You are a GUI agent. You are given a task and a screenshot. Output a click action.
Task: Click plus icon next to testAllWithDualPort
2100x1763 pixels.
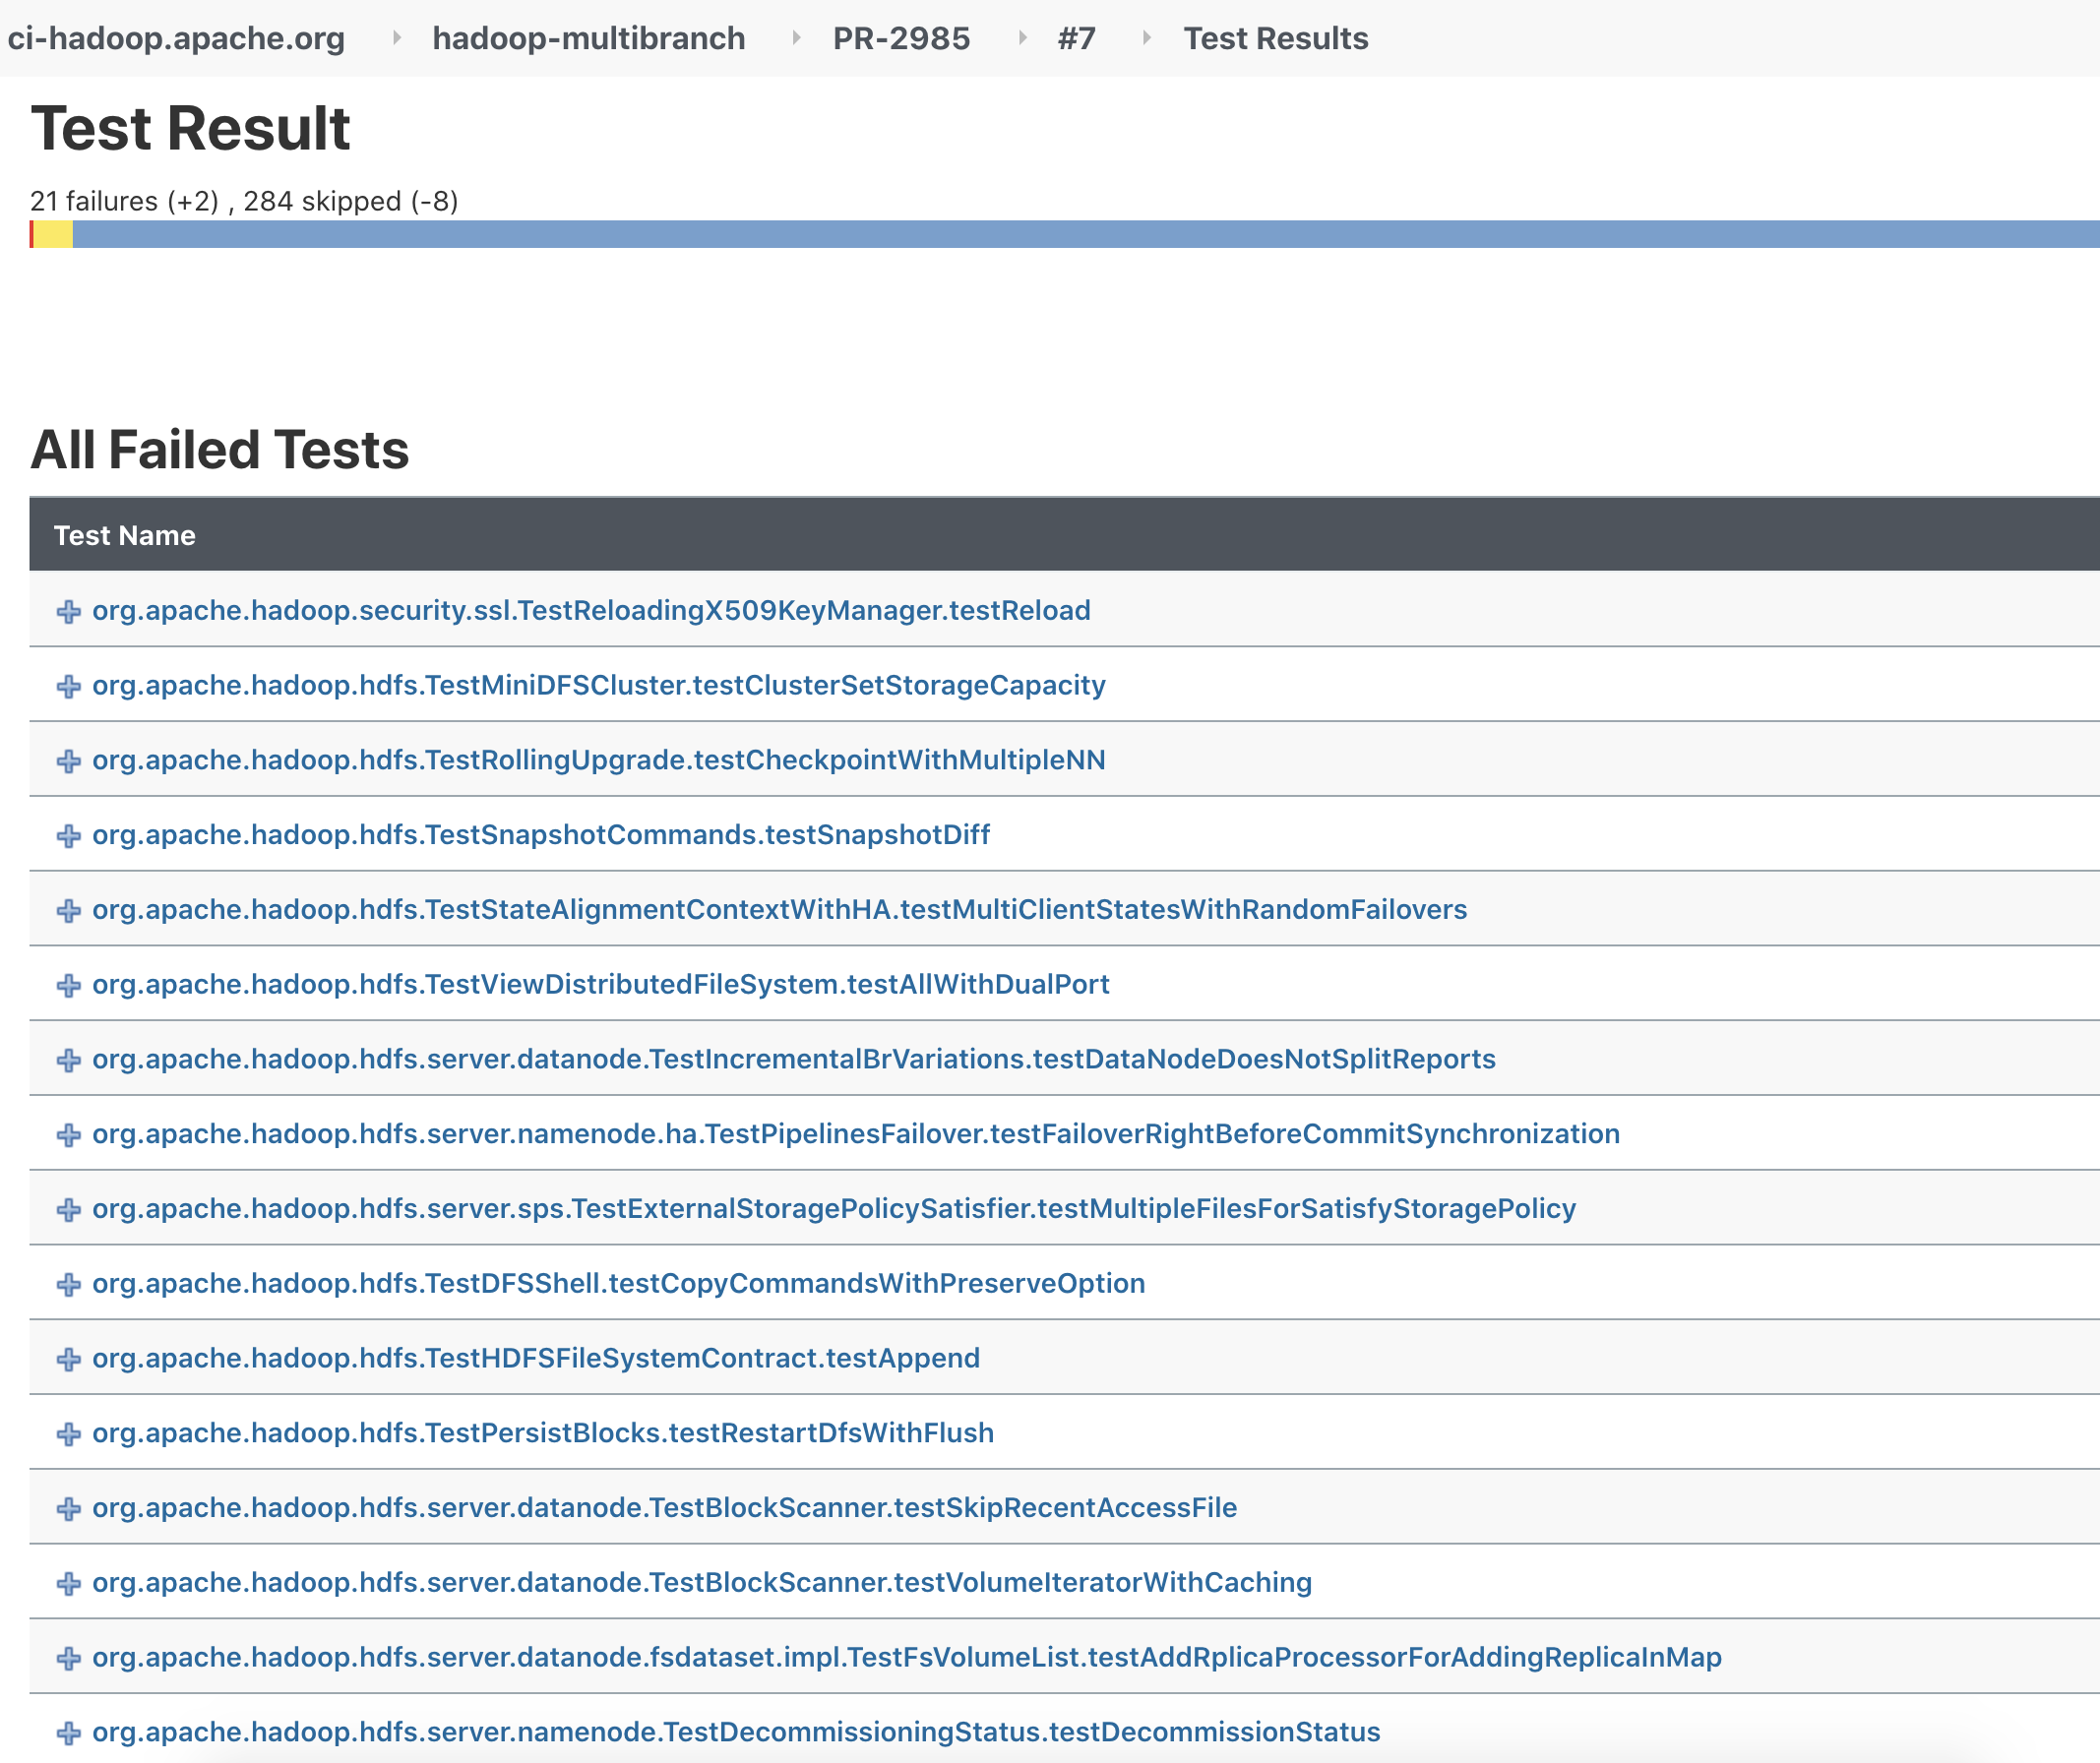68,985
